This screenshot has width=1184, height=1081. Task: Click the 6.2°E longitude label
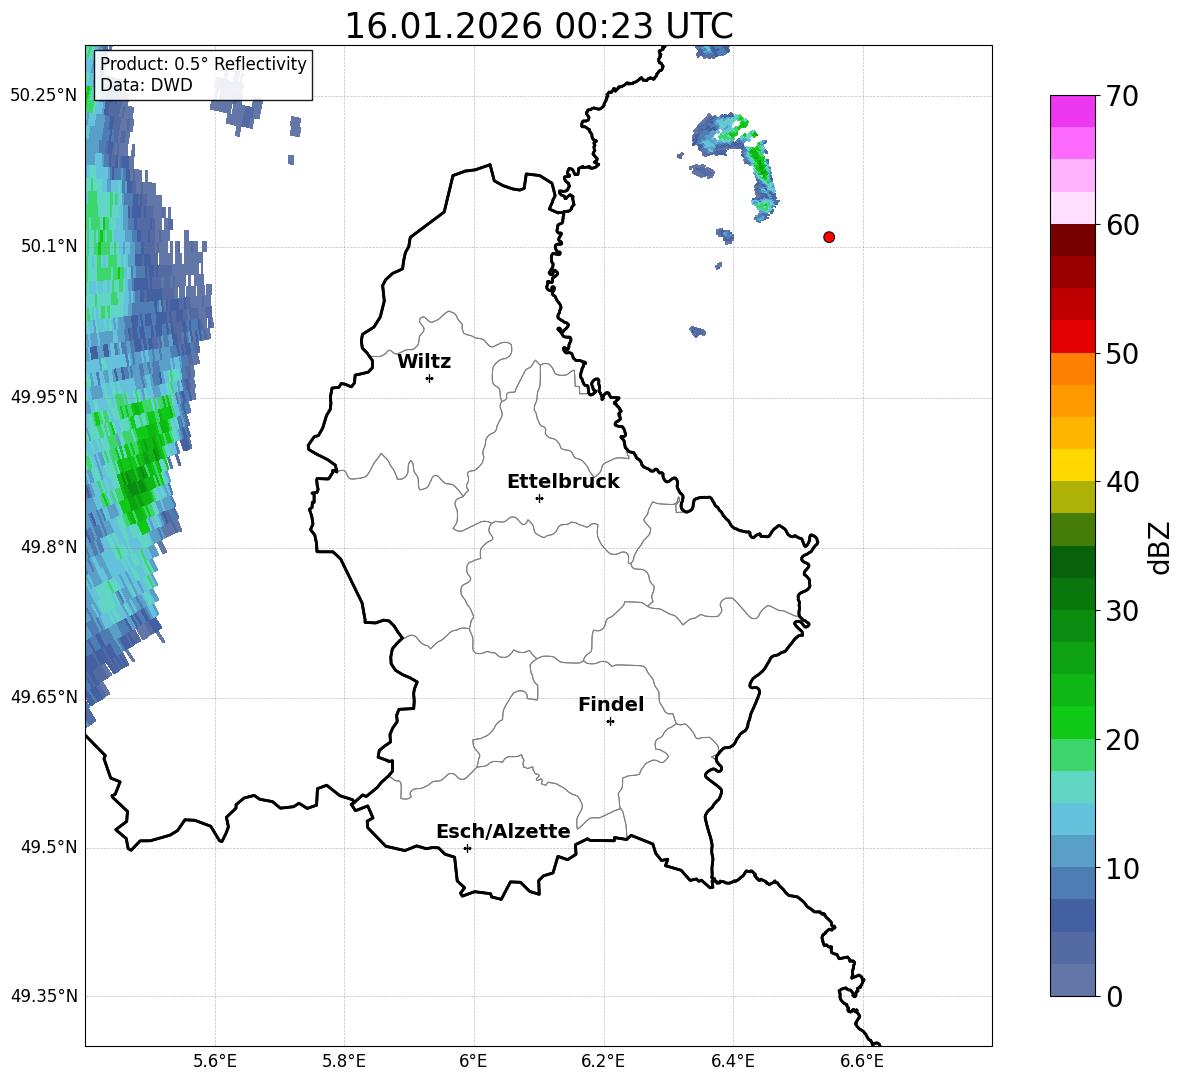(603, 1061)
